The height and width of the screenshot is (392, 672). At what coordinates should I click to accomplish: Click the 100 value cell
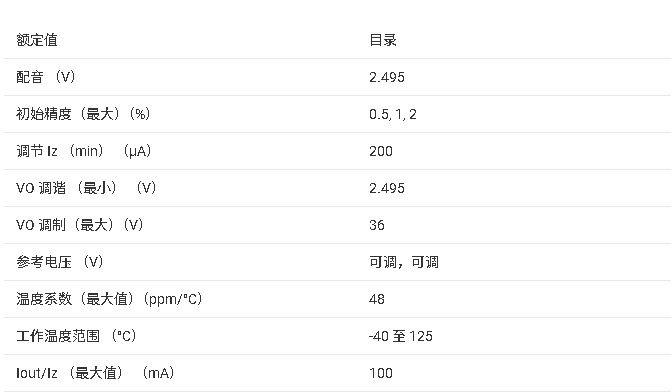pyautogui.click(x=381, y=373)
